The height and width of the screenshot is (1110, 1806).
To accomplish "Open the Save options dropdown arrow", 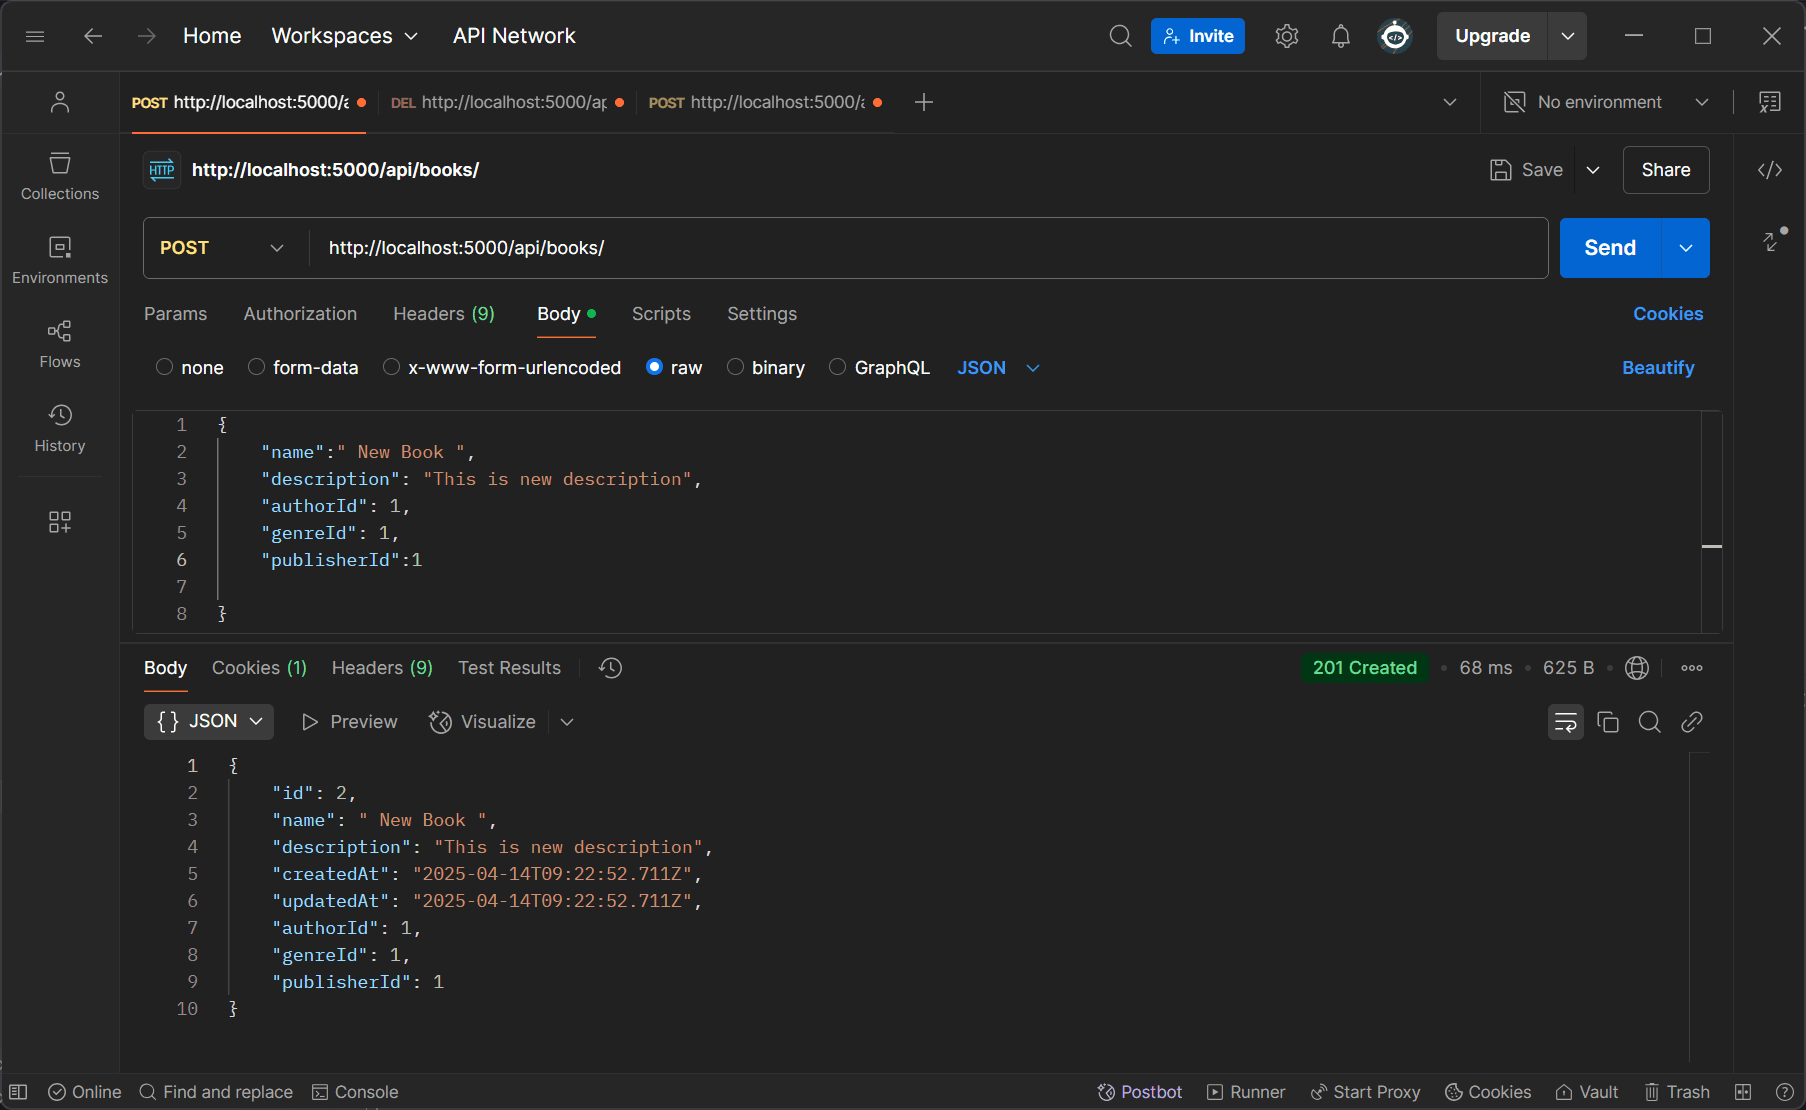I will [1593, 170].
